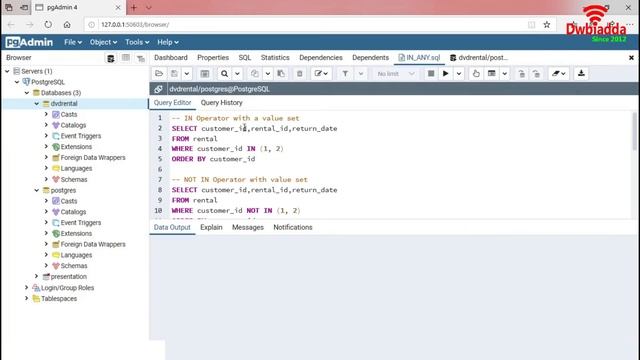Open the Explain options dropdown arrow
Screen dimensions: 640x360
(x=504, y=74)
